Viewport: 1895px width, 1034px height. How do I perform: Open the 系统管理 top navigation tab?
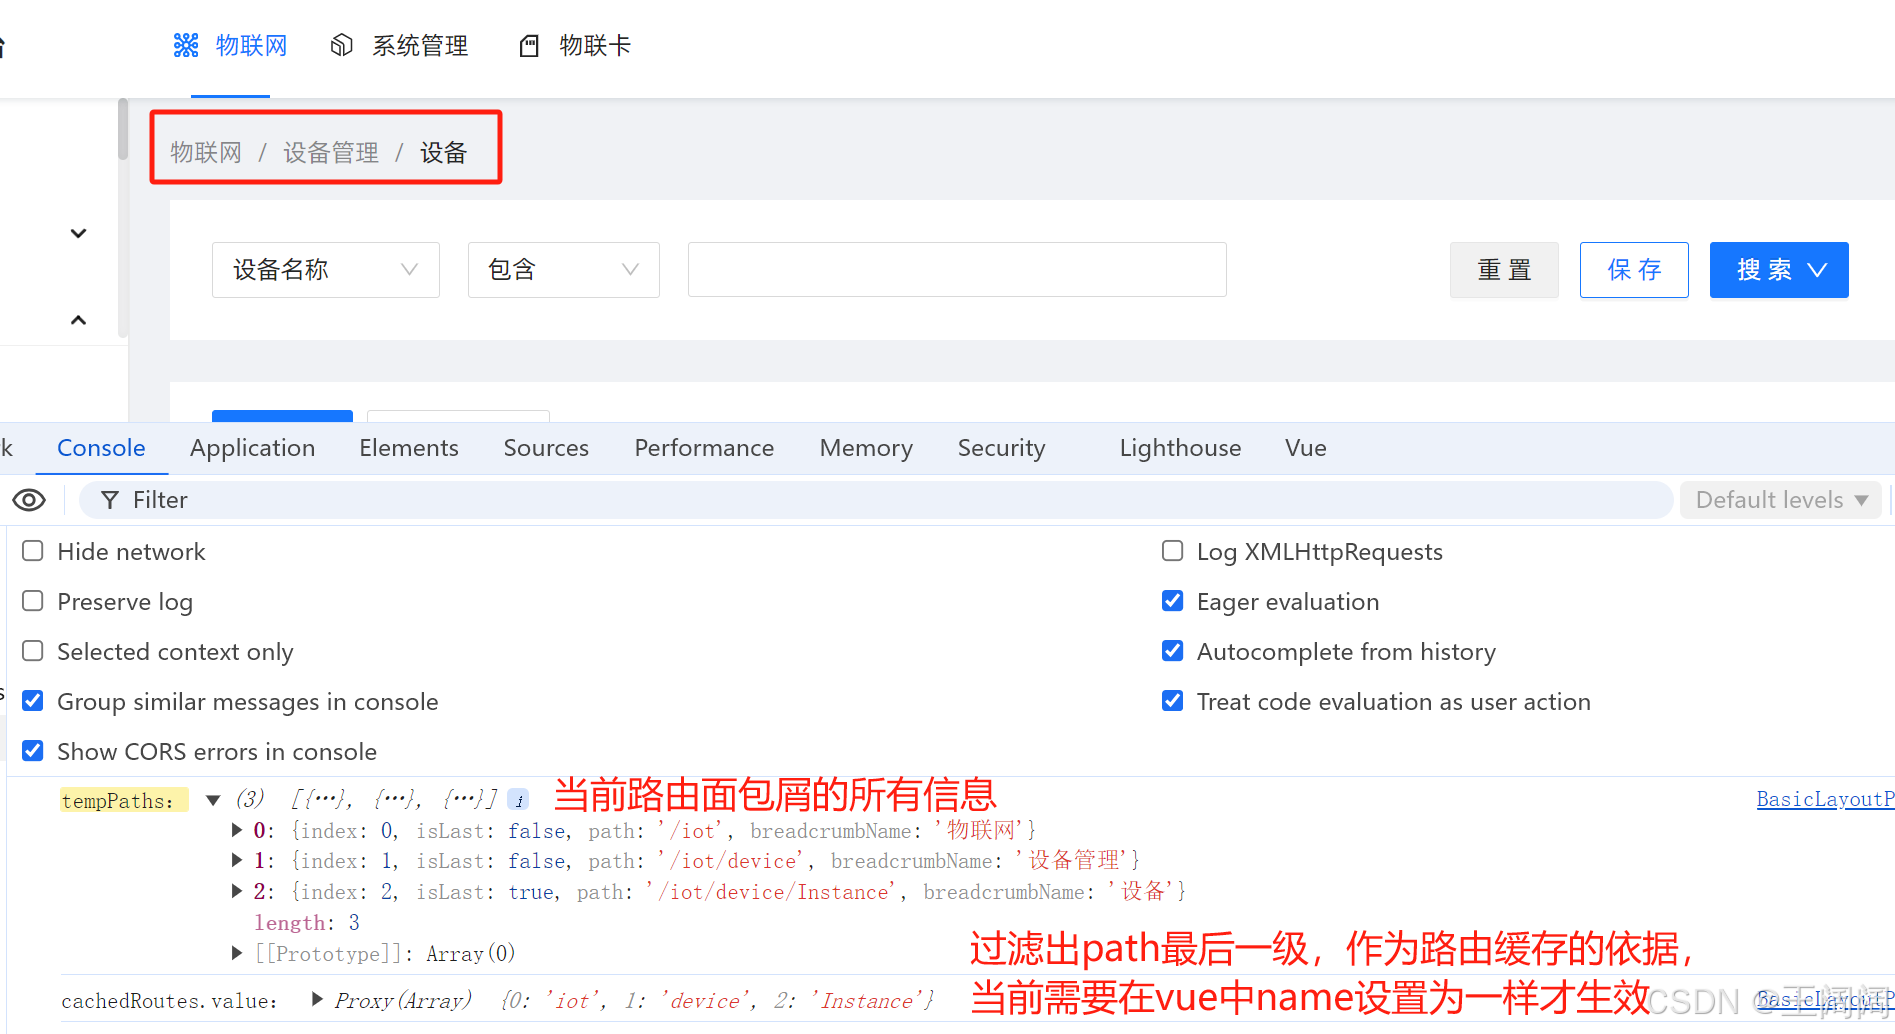tap(400, 46)
